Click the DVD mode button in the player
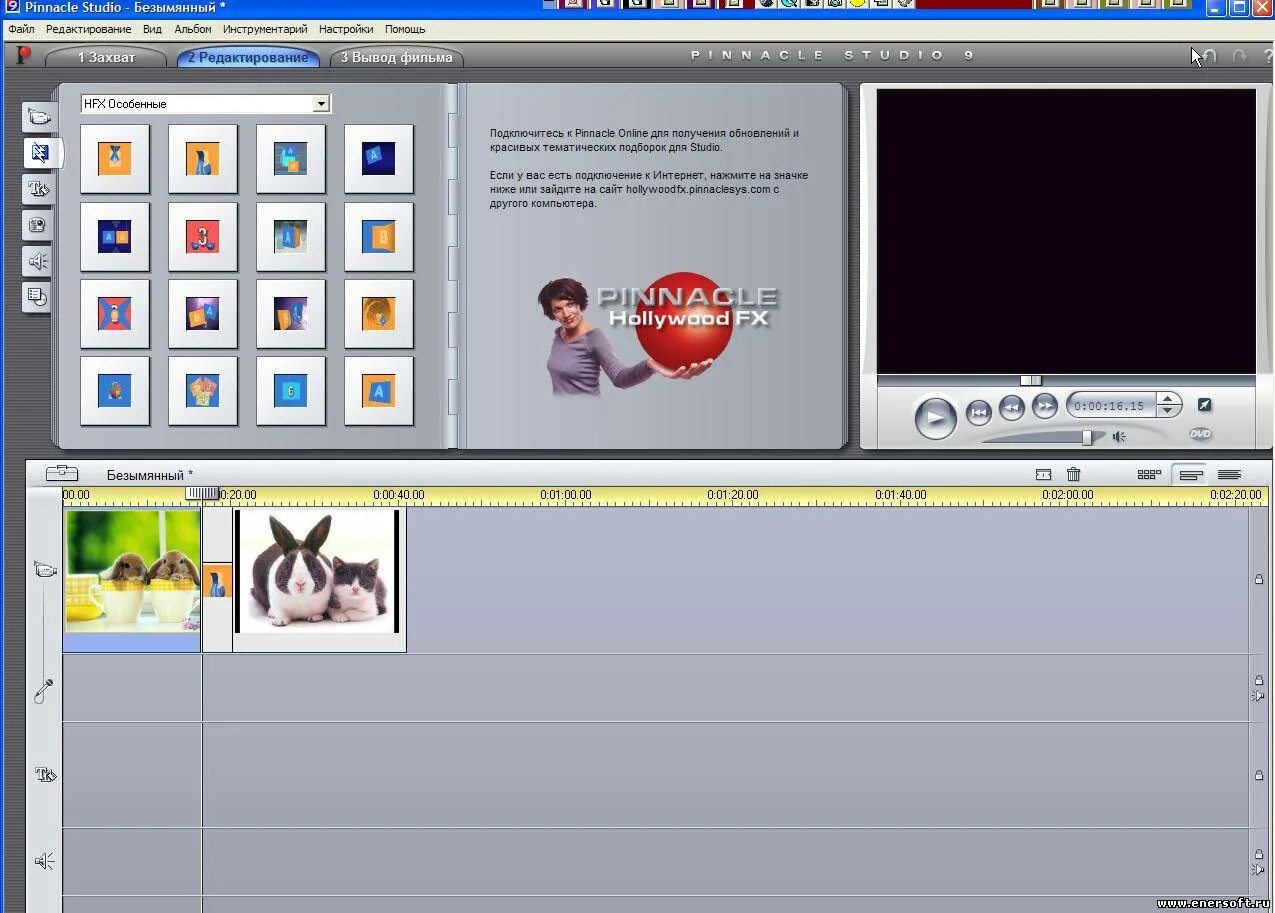Image resolution: width=1275 pixels, height=913 pixels. tap(1199, 434)
